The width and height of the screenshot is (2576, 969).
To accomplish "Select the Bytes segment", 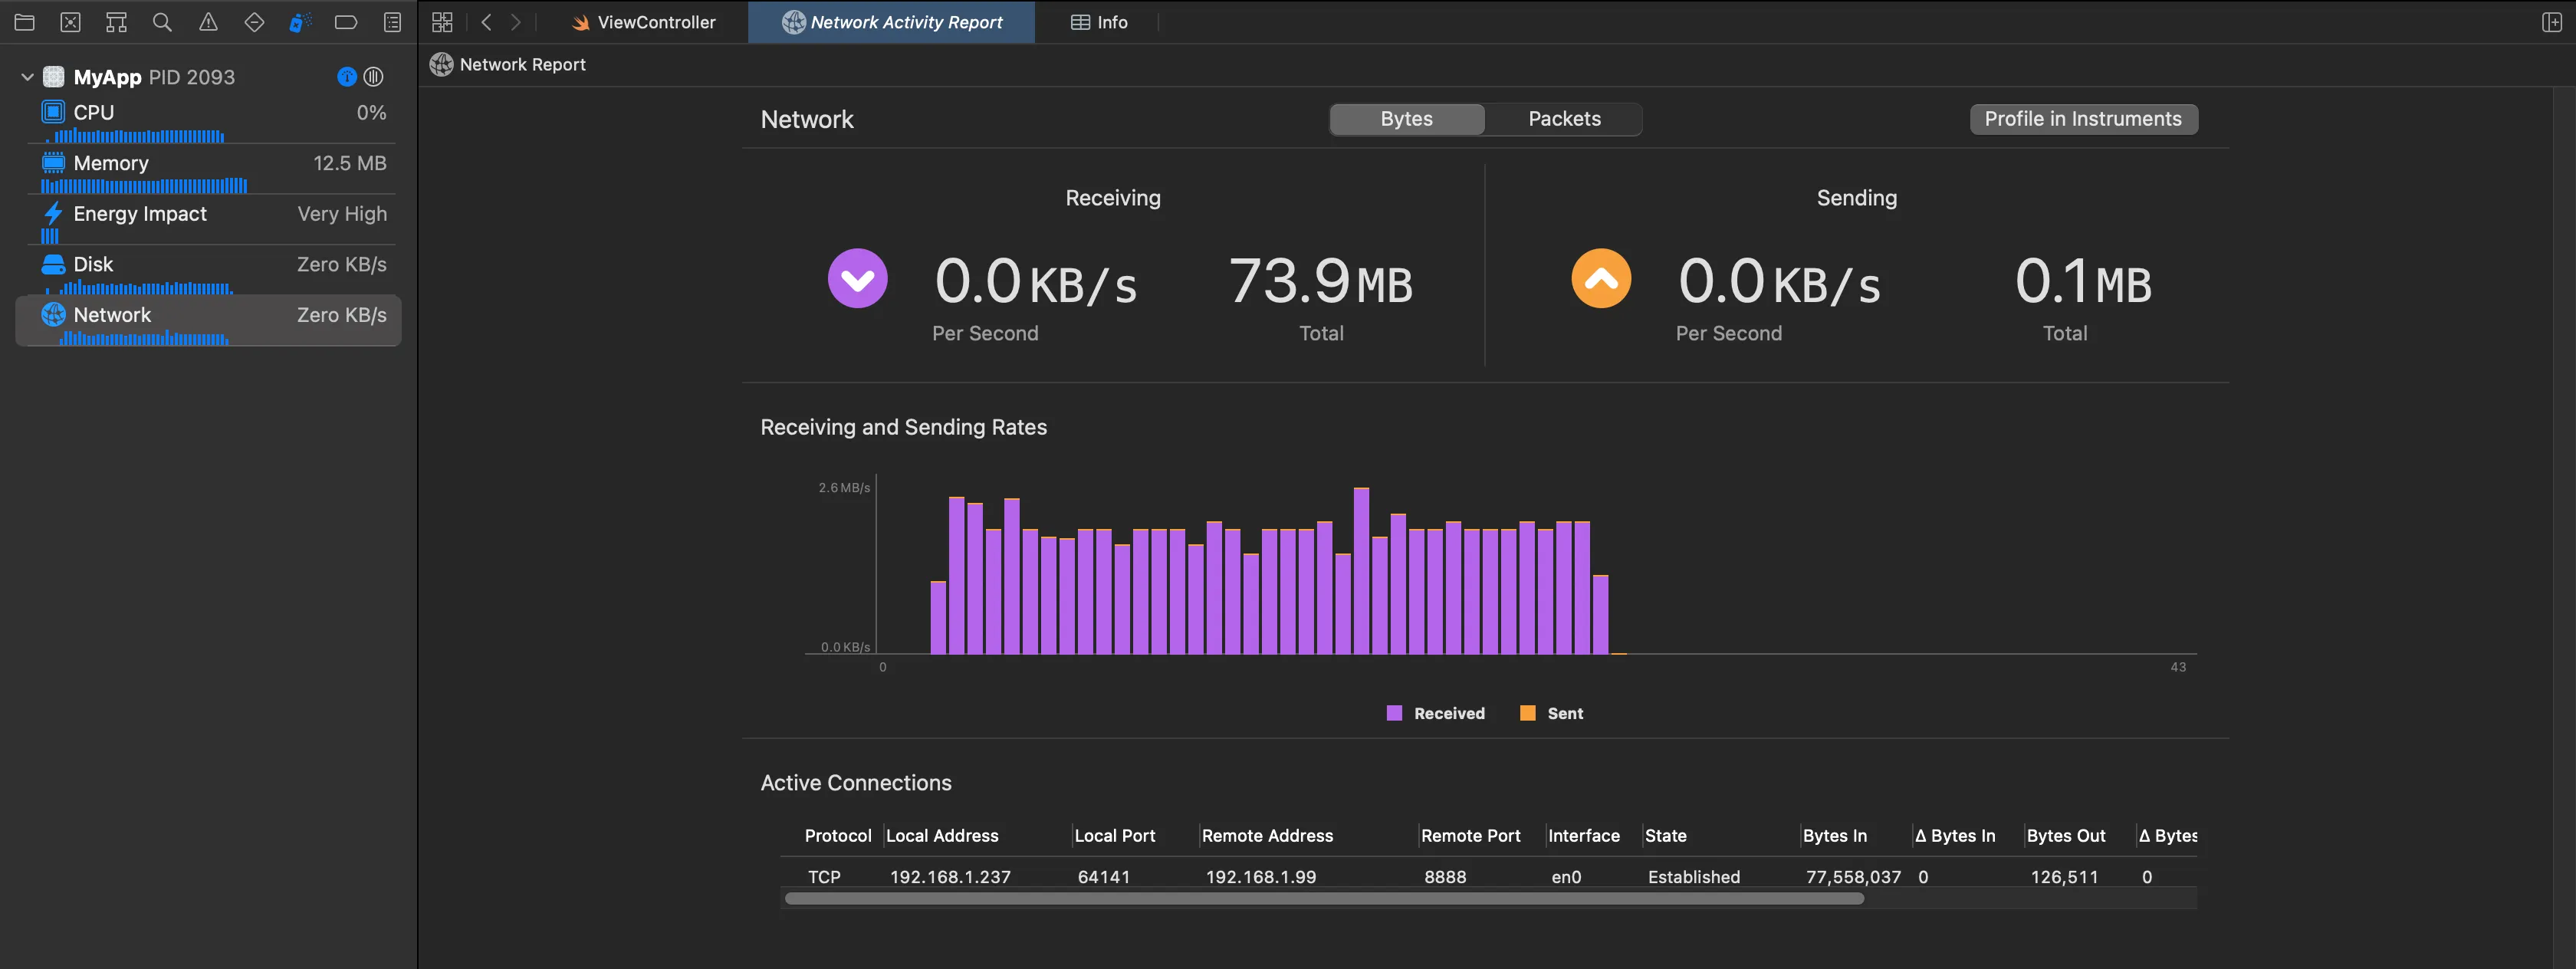I will pyautogui.click(x=1406, y=119).
